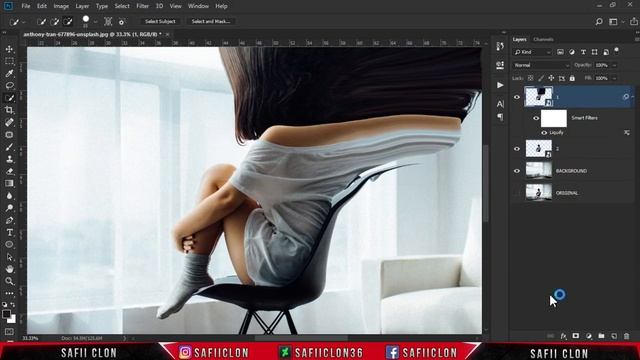The width and height of the screenshot is (640, 360).
Task: Show the ORIGINAL layer
Action: 517,193
